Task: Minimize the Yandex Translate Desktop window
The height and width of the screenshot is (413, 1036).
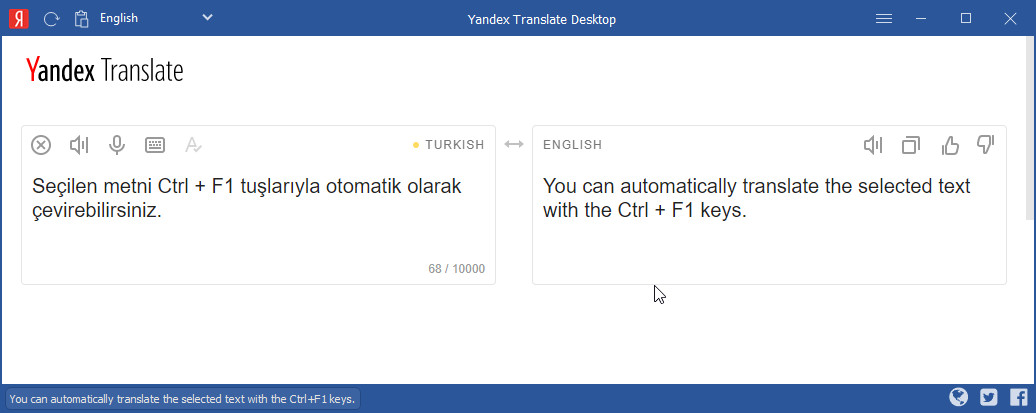Action: click(921, 19)
